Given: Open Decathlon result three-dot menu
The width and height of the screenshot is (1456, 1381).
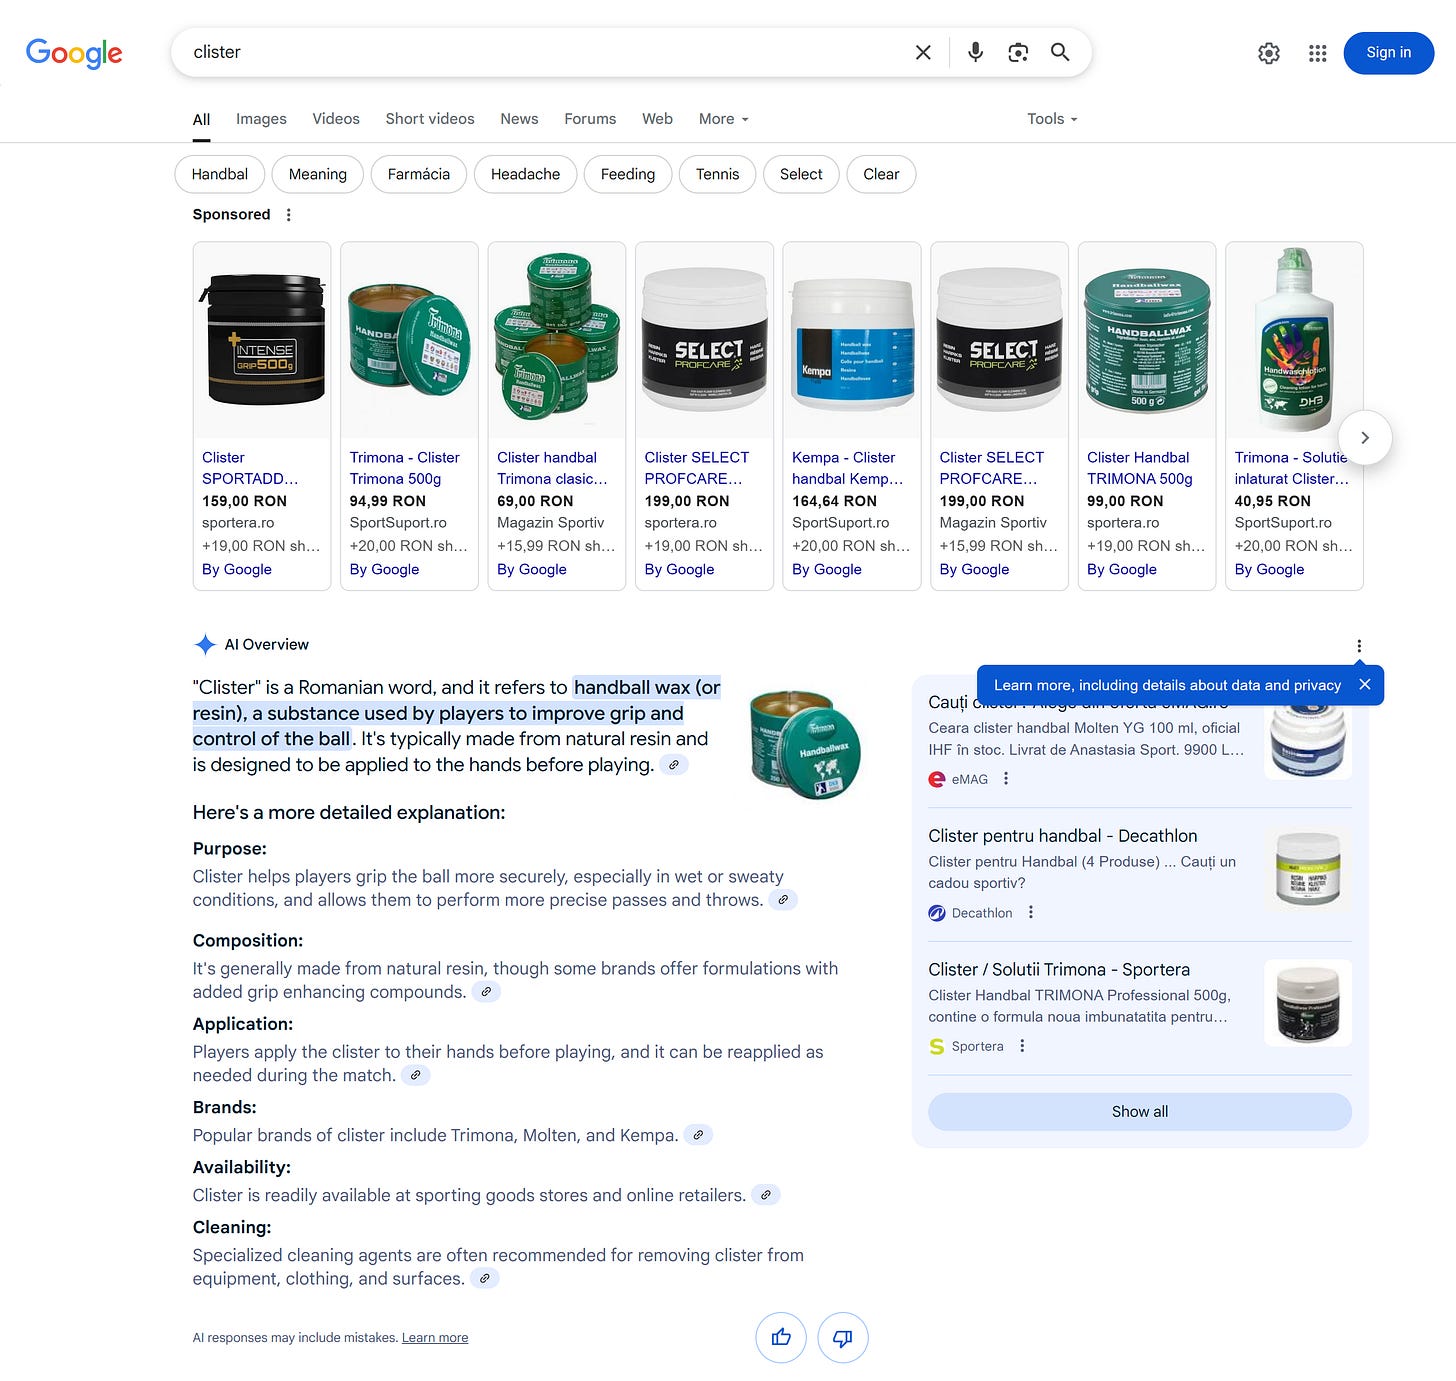Looking at the screenshot, I should point(1031,912).
